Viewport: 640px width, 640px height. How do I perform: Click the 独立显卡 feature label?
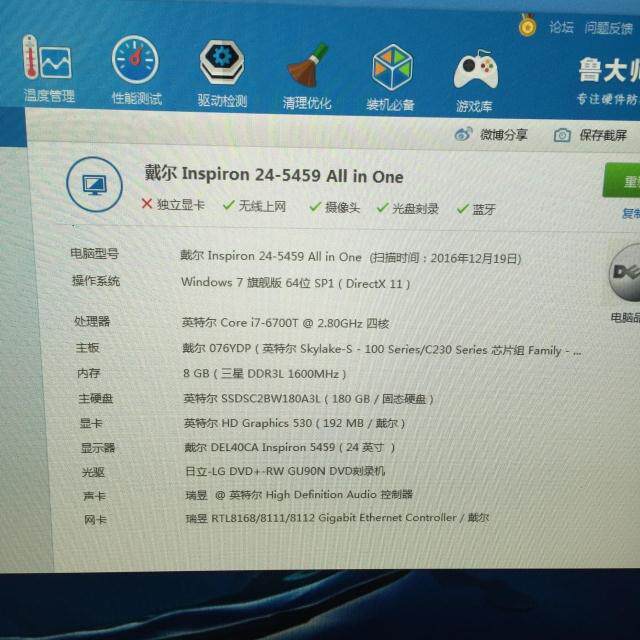[x=181, y=204]
